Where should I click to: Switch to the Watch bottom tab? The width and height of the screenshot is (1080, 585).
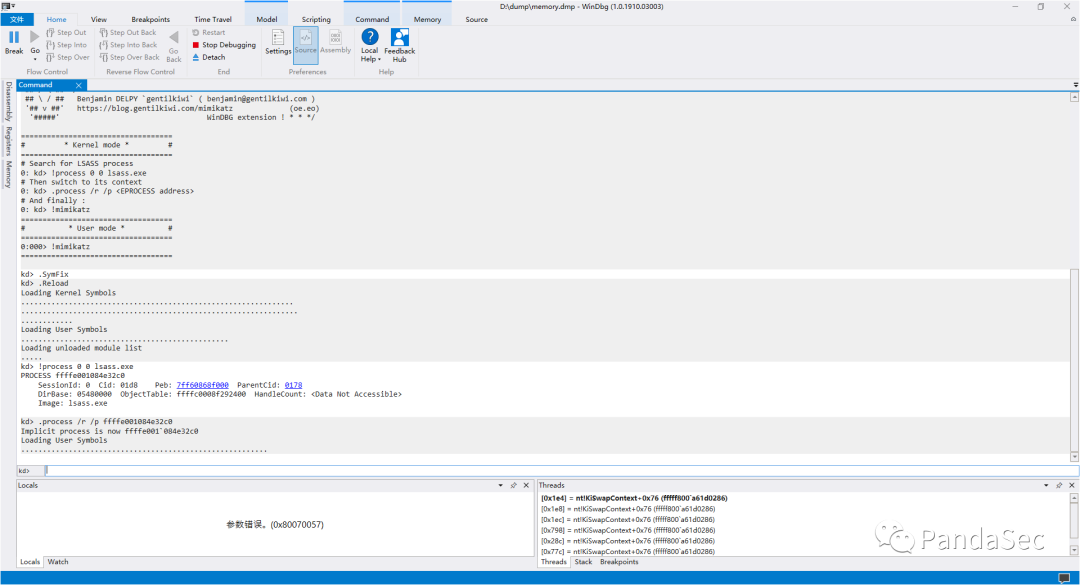click(58, 562)
